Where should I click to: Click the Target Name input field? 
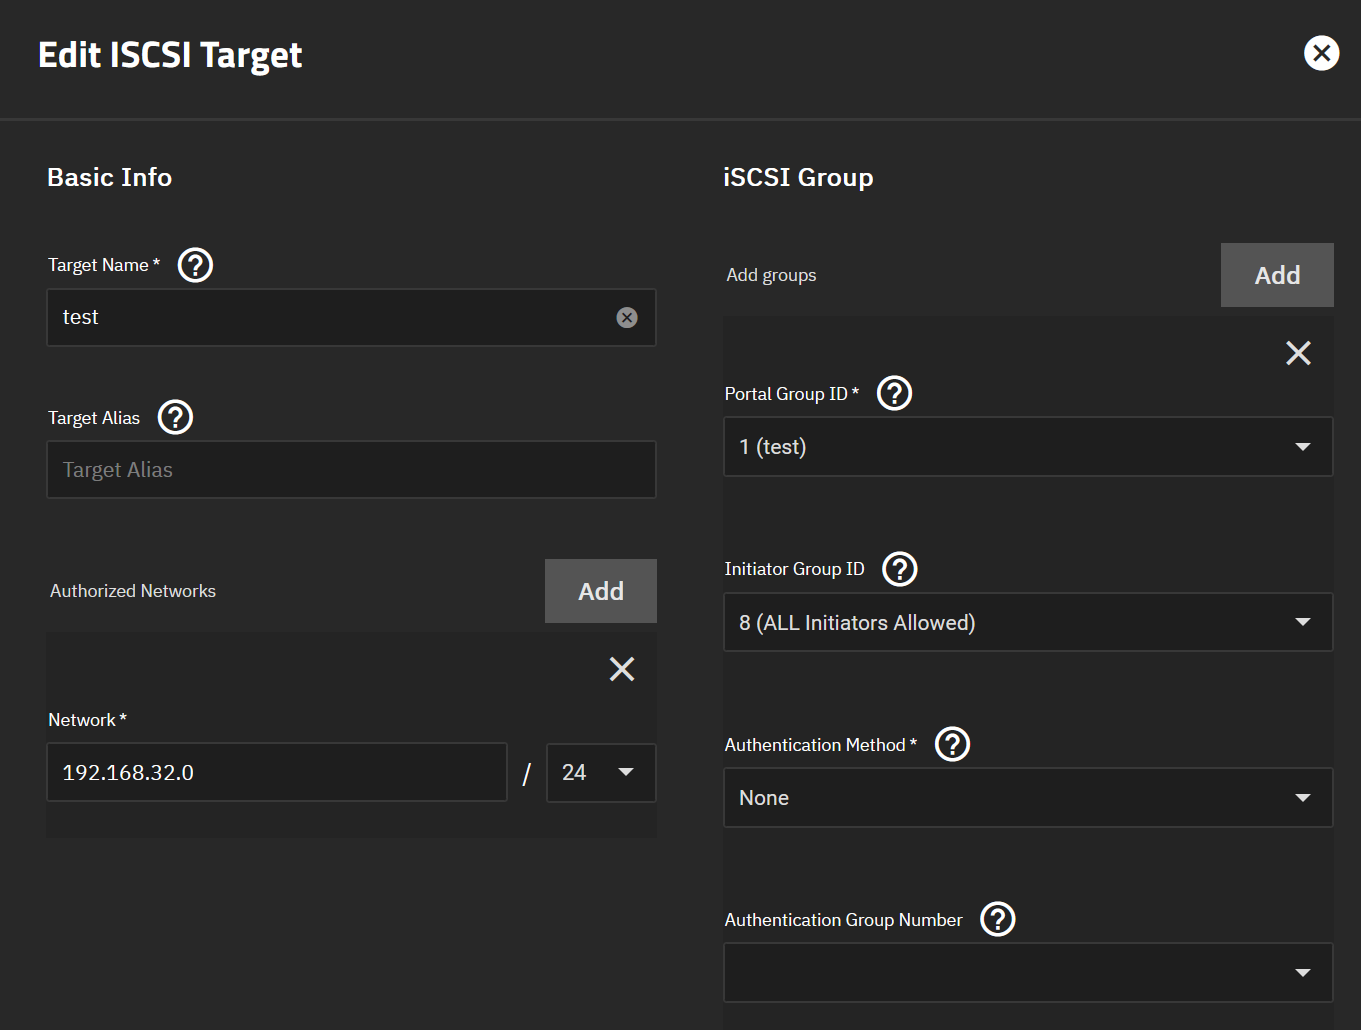click(330, 318)
